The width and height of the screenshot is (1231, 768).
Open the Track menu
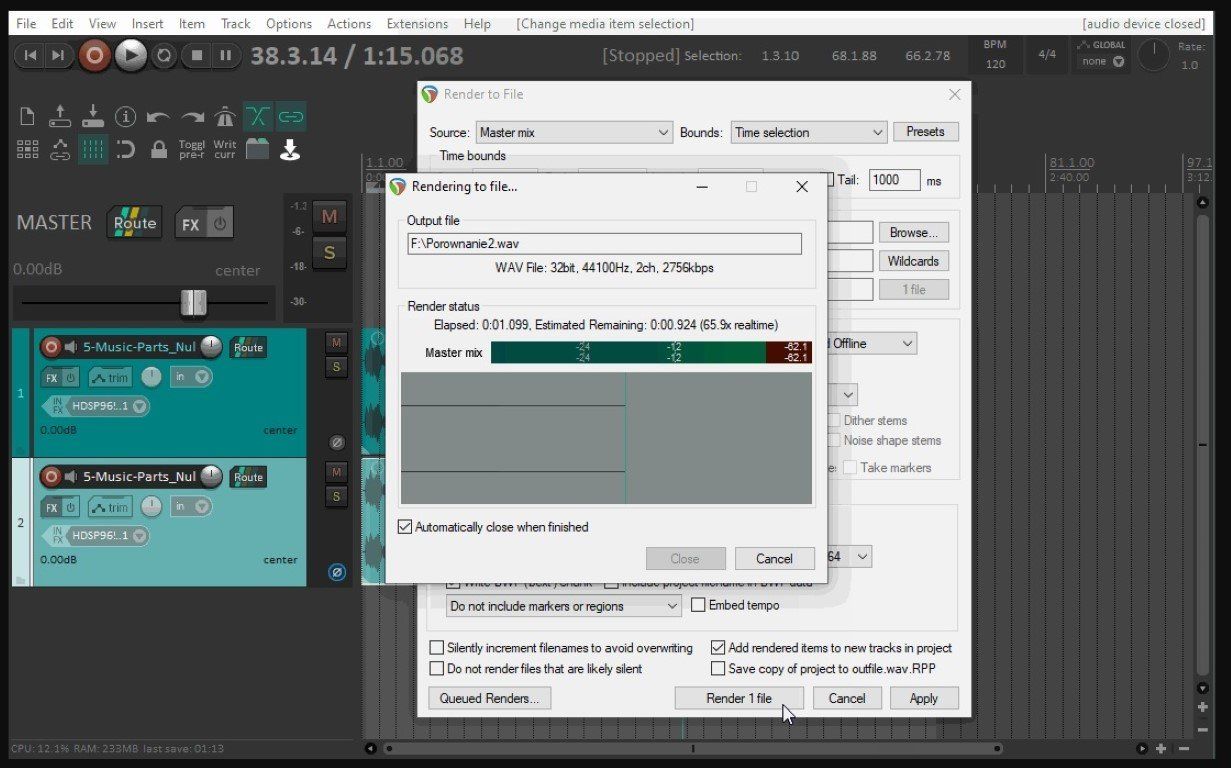[x=236, y=23]
